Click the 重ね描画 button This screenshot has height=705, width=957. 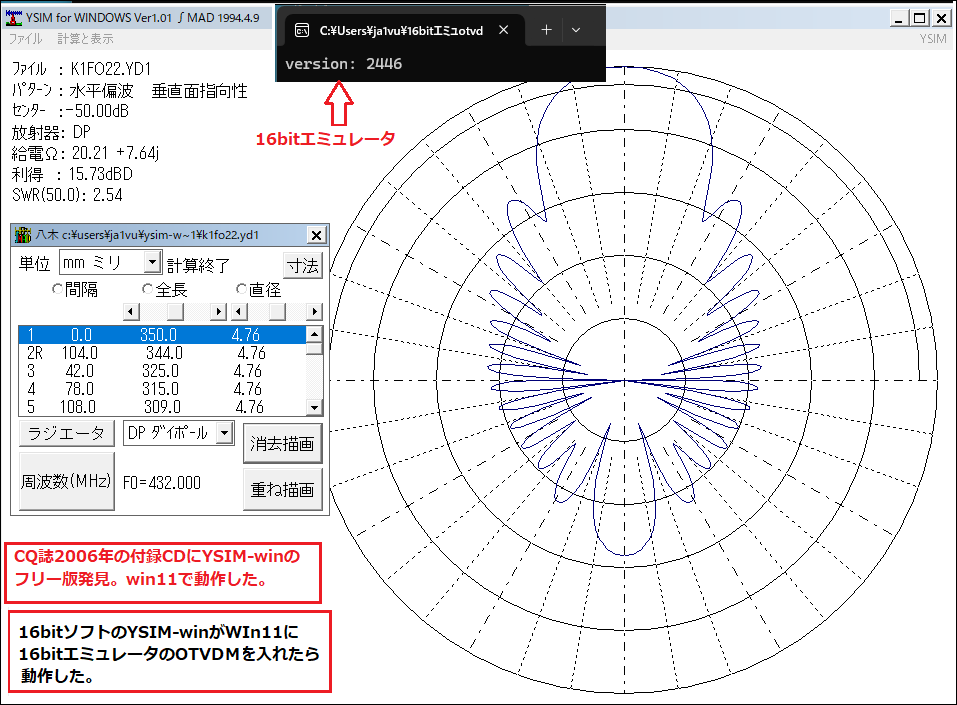282,490
